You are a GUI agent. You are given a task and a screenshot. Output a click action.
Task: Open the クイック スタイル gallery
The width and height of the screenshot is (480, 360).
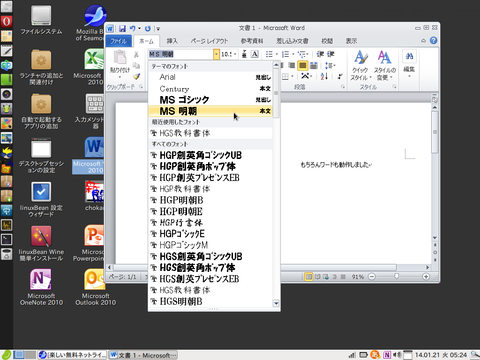[360, 65]
